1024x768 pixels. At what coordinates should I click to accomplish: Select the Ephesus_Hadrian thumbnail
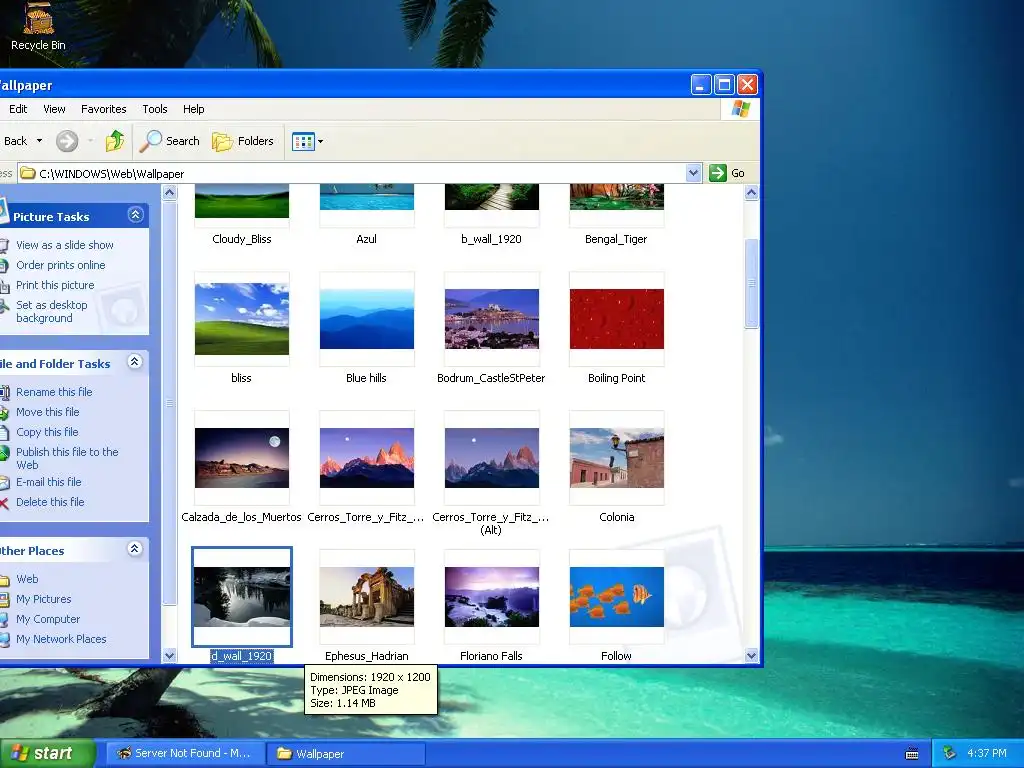[x=366, y=597]
